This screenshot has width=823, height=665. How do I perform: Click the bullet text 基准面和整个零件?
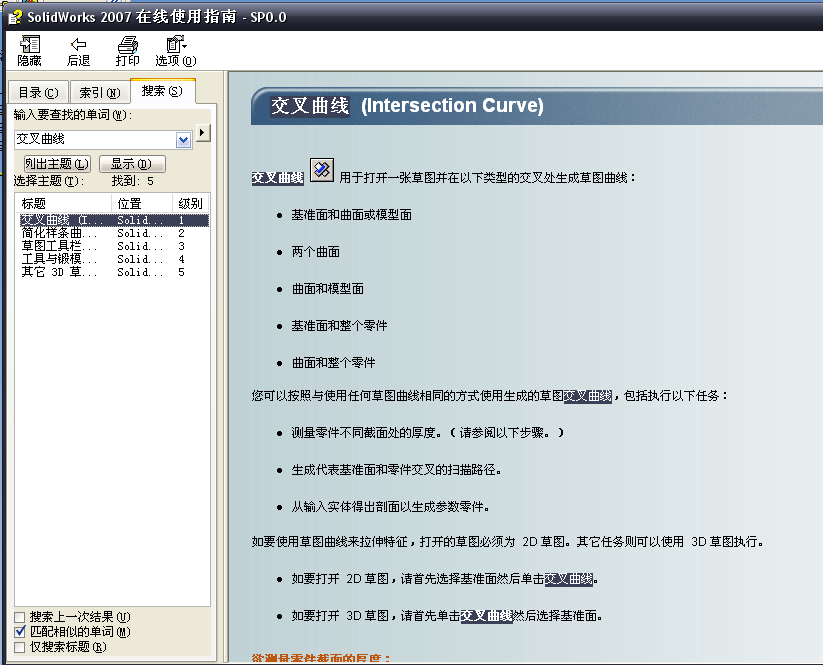click(340, 326)
